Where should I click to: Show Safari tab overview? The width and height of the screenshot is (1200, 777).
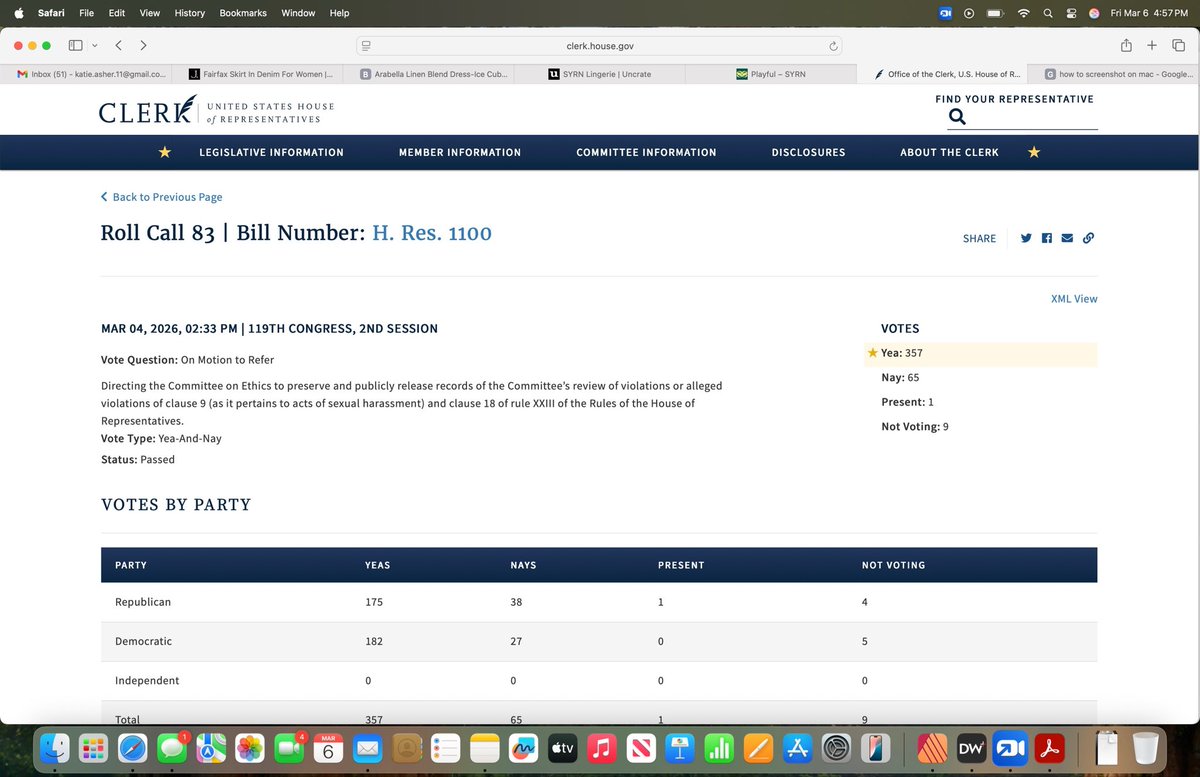1177,45
